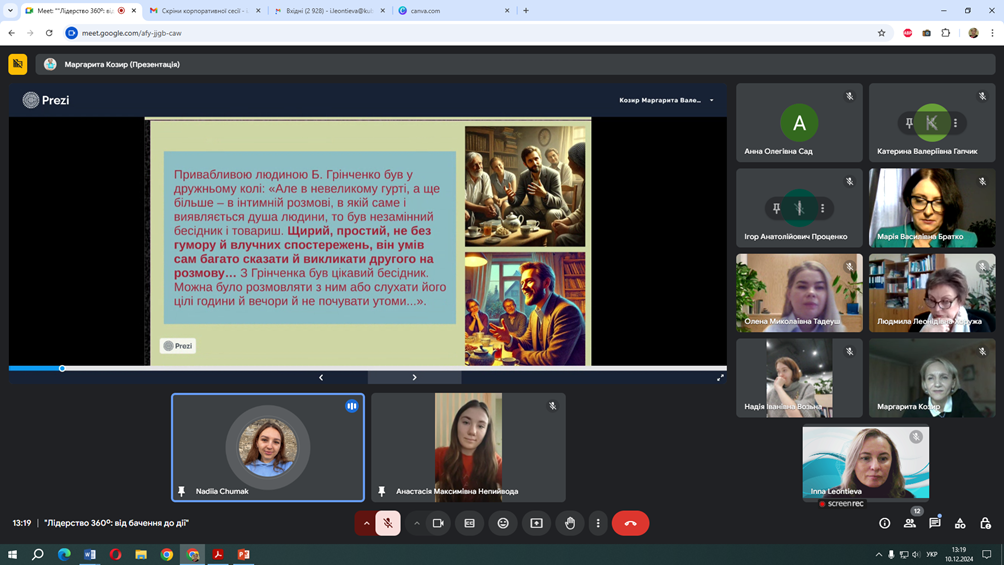Open the chat with everyone panel

pos(935,523)
